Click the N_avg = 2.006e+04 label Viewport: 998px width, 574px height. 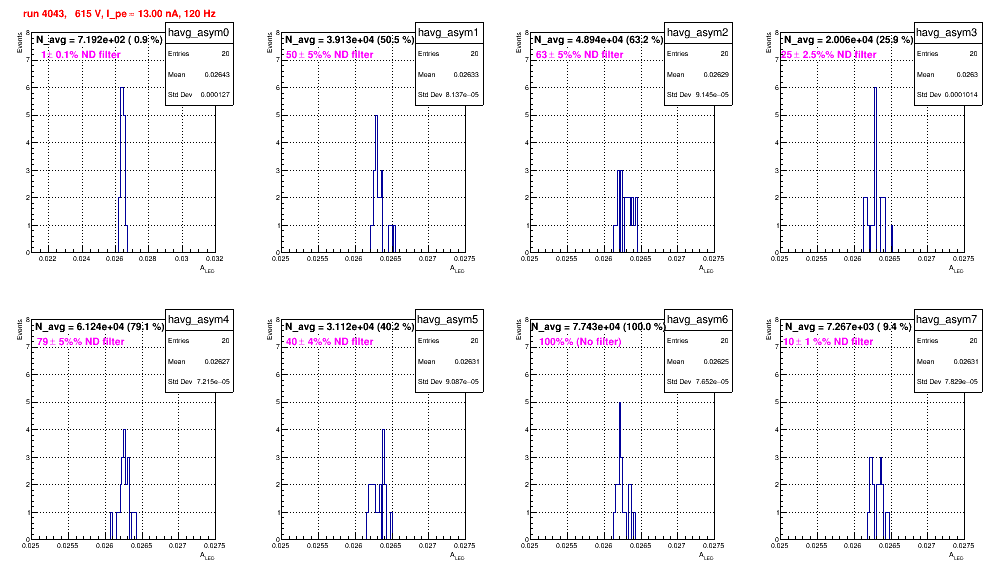coord(848,39)
